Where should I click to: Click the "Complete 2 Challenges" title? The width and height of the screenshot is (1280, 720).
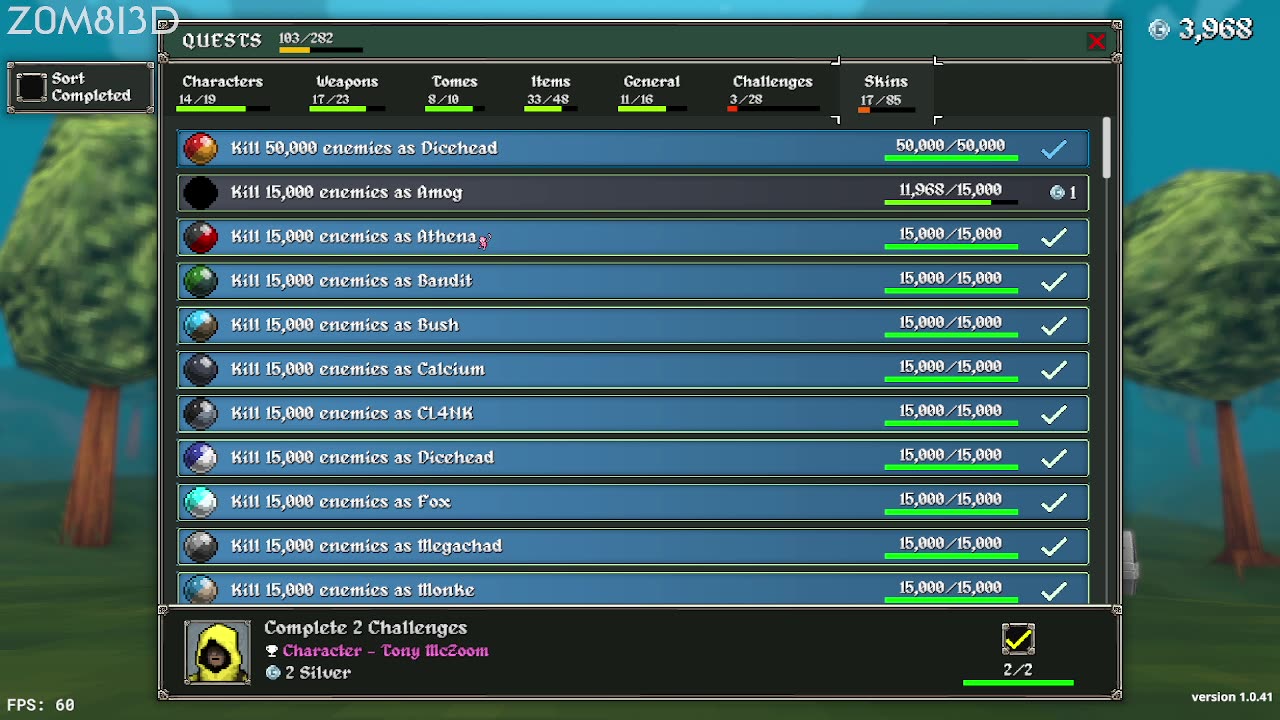[x=365, y=628]
